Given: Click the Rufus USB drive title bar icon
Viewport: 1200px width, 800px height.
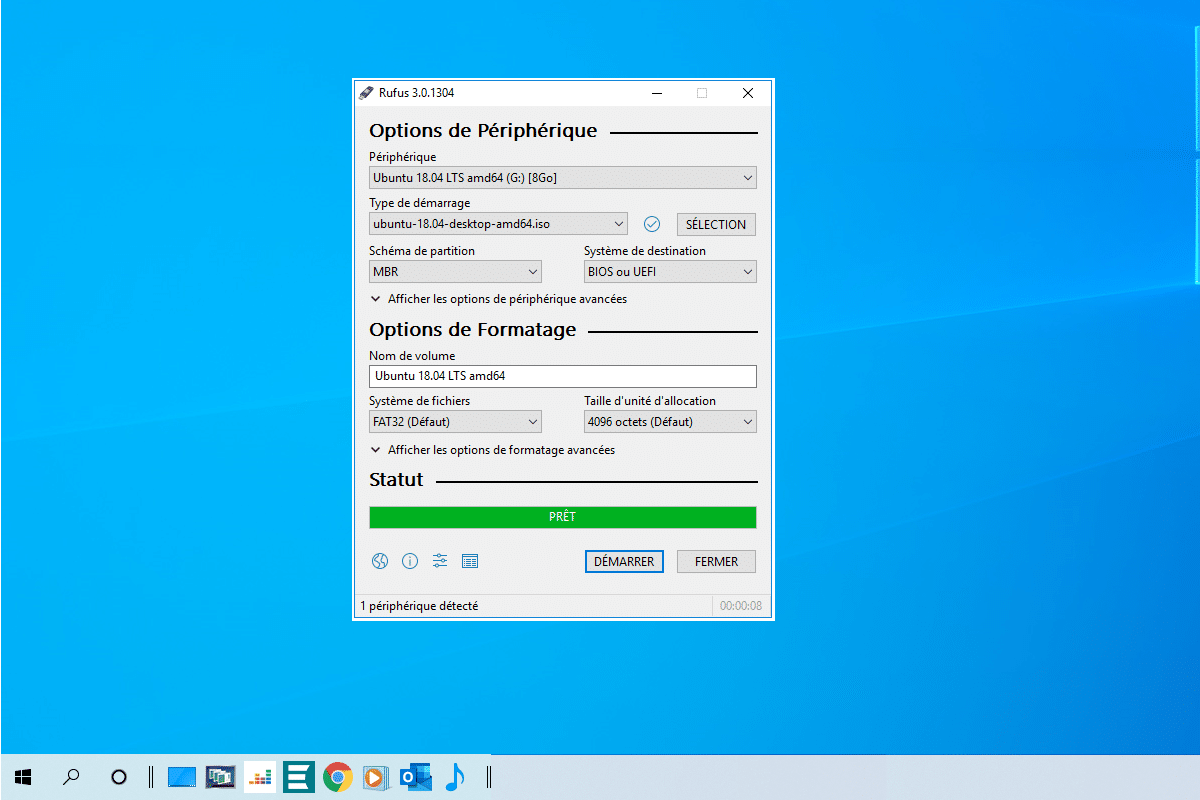Looking at the screenshot, I should (x=366, y=93).
